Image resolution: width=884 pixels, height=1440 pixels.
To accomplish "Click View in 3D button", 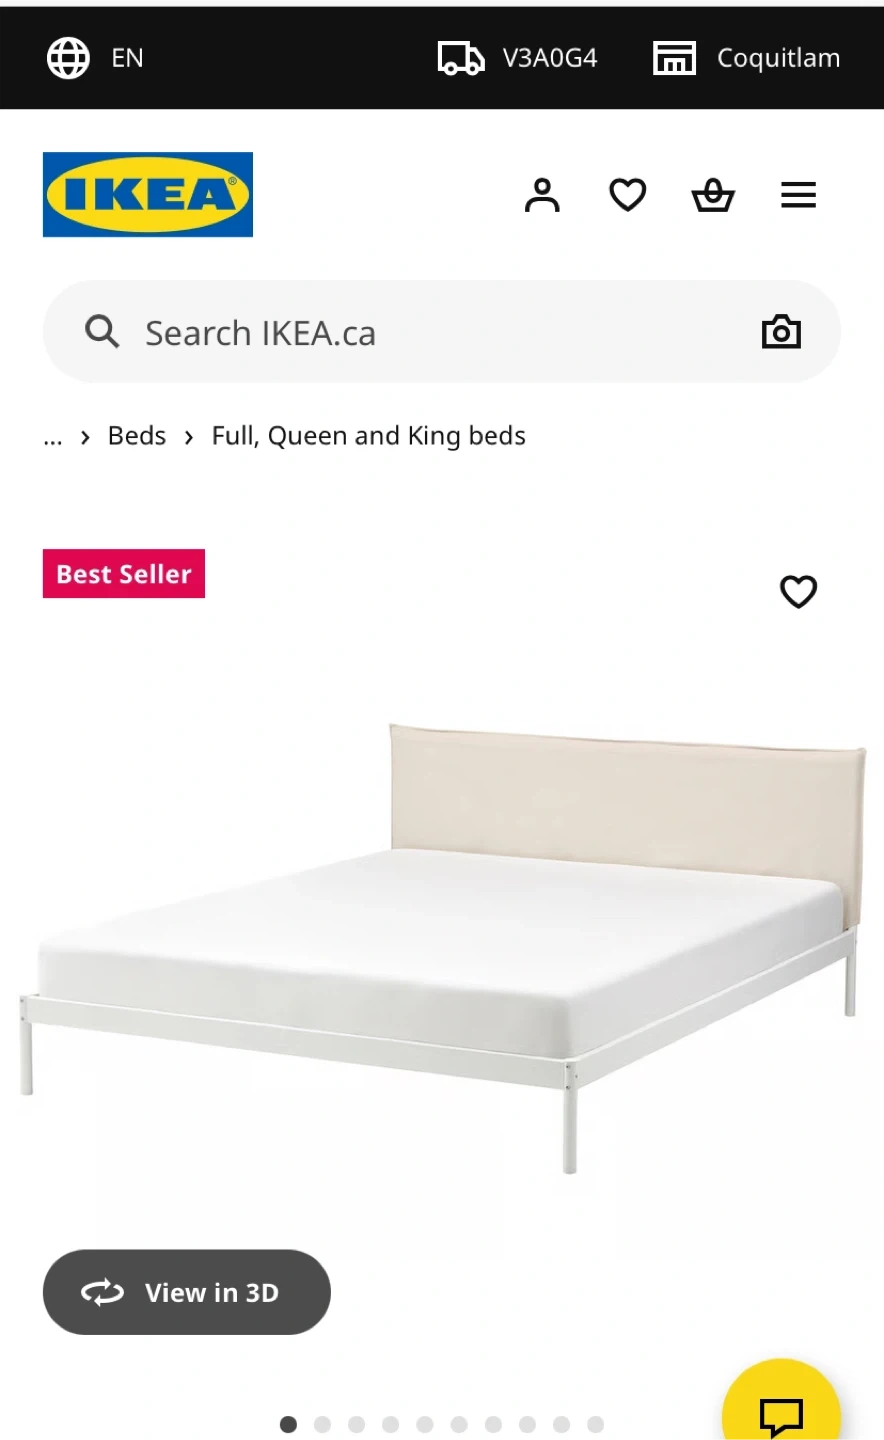I will 187,1292.
